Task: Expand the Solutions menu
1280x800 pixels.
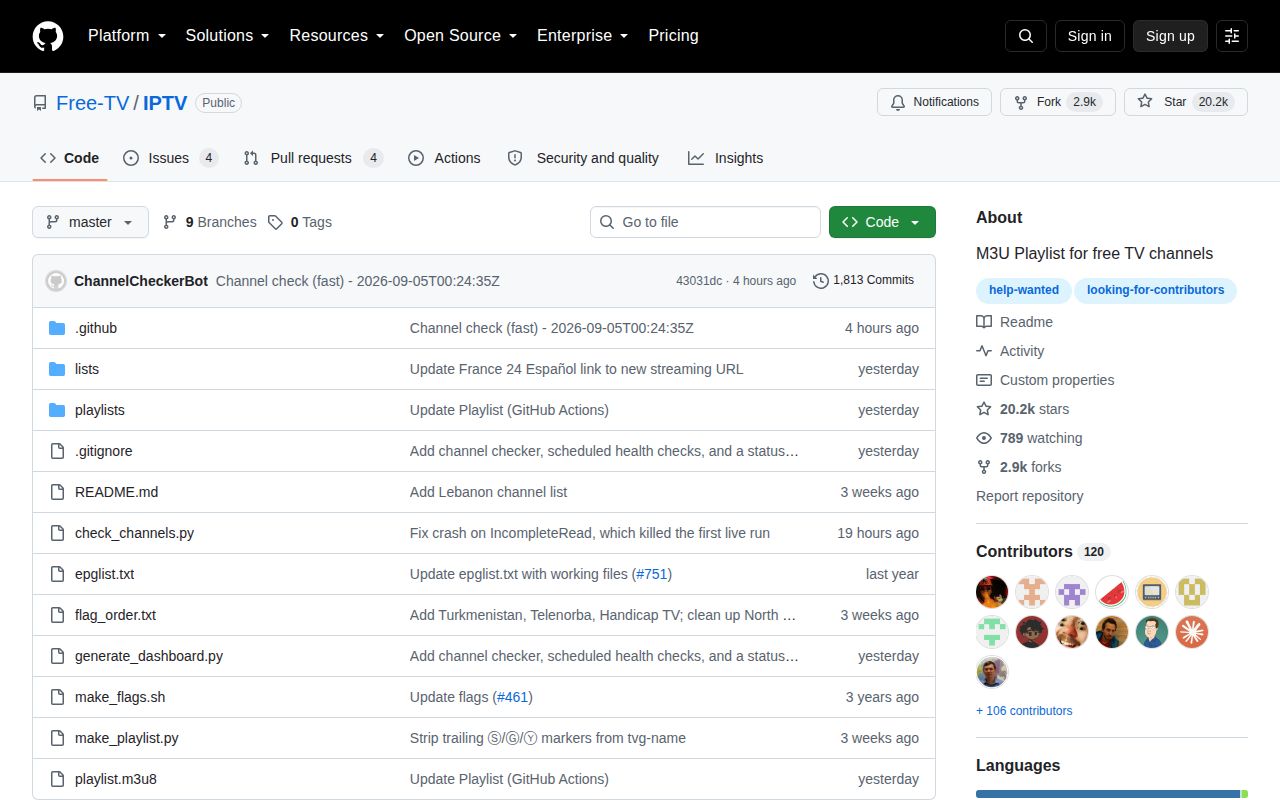Action: pos(228,36)
